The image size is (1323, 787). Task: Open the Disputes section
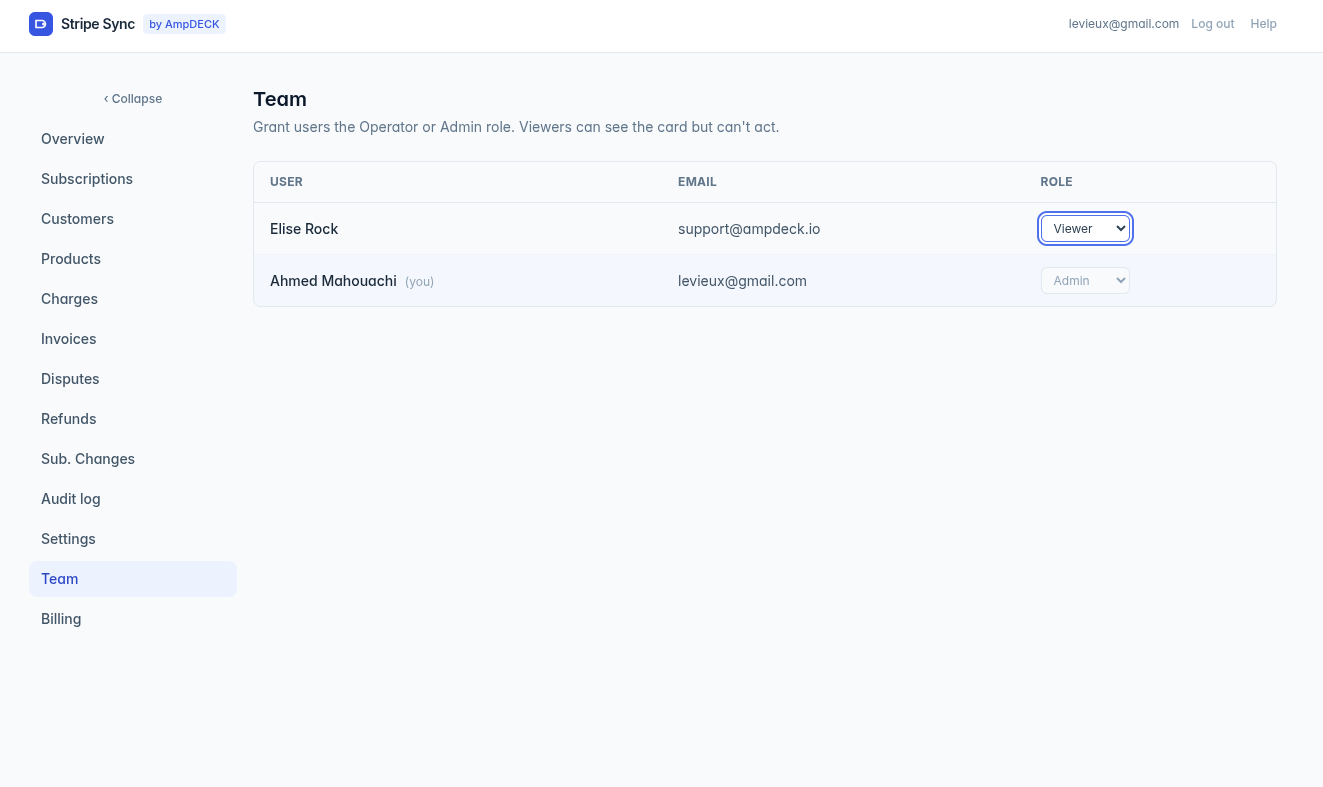click(x=133, y=379)
